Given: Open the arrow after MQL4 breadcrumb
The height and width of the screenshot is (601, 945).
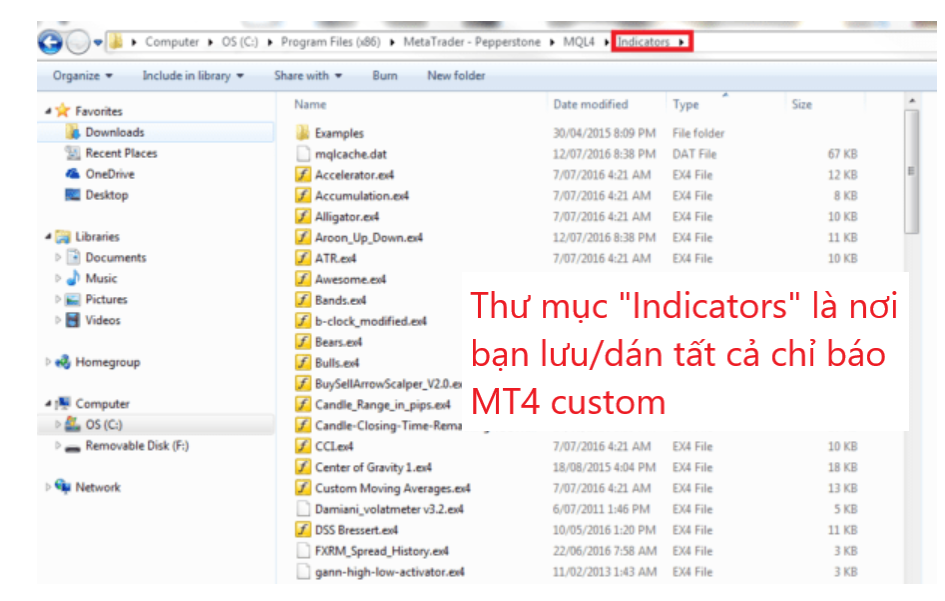Looking at the screenshot, I should pyautogui.click(x=606, y=42).
